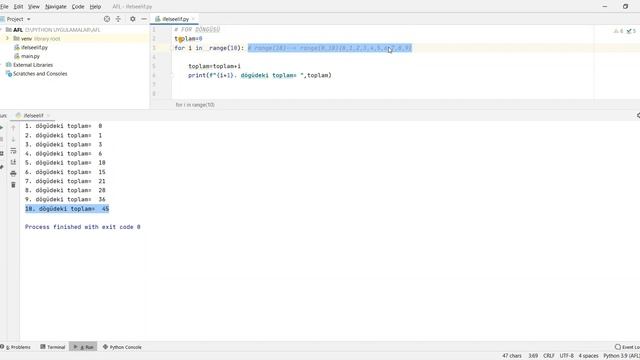
Task: Open the Python Console tool window
Action: click(x=122, y=347)
